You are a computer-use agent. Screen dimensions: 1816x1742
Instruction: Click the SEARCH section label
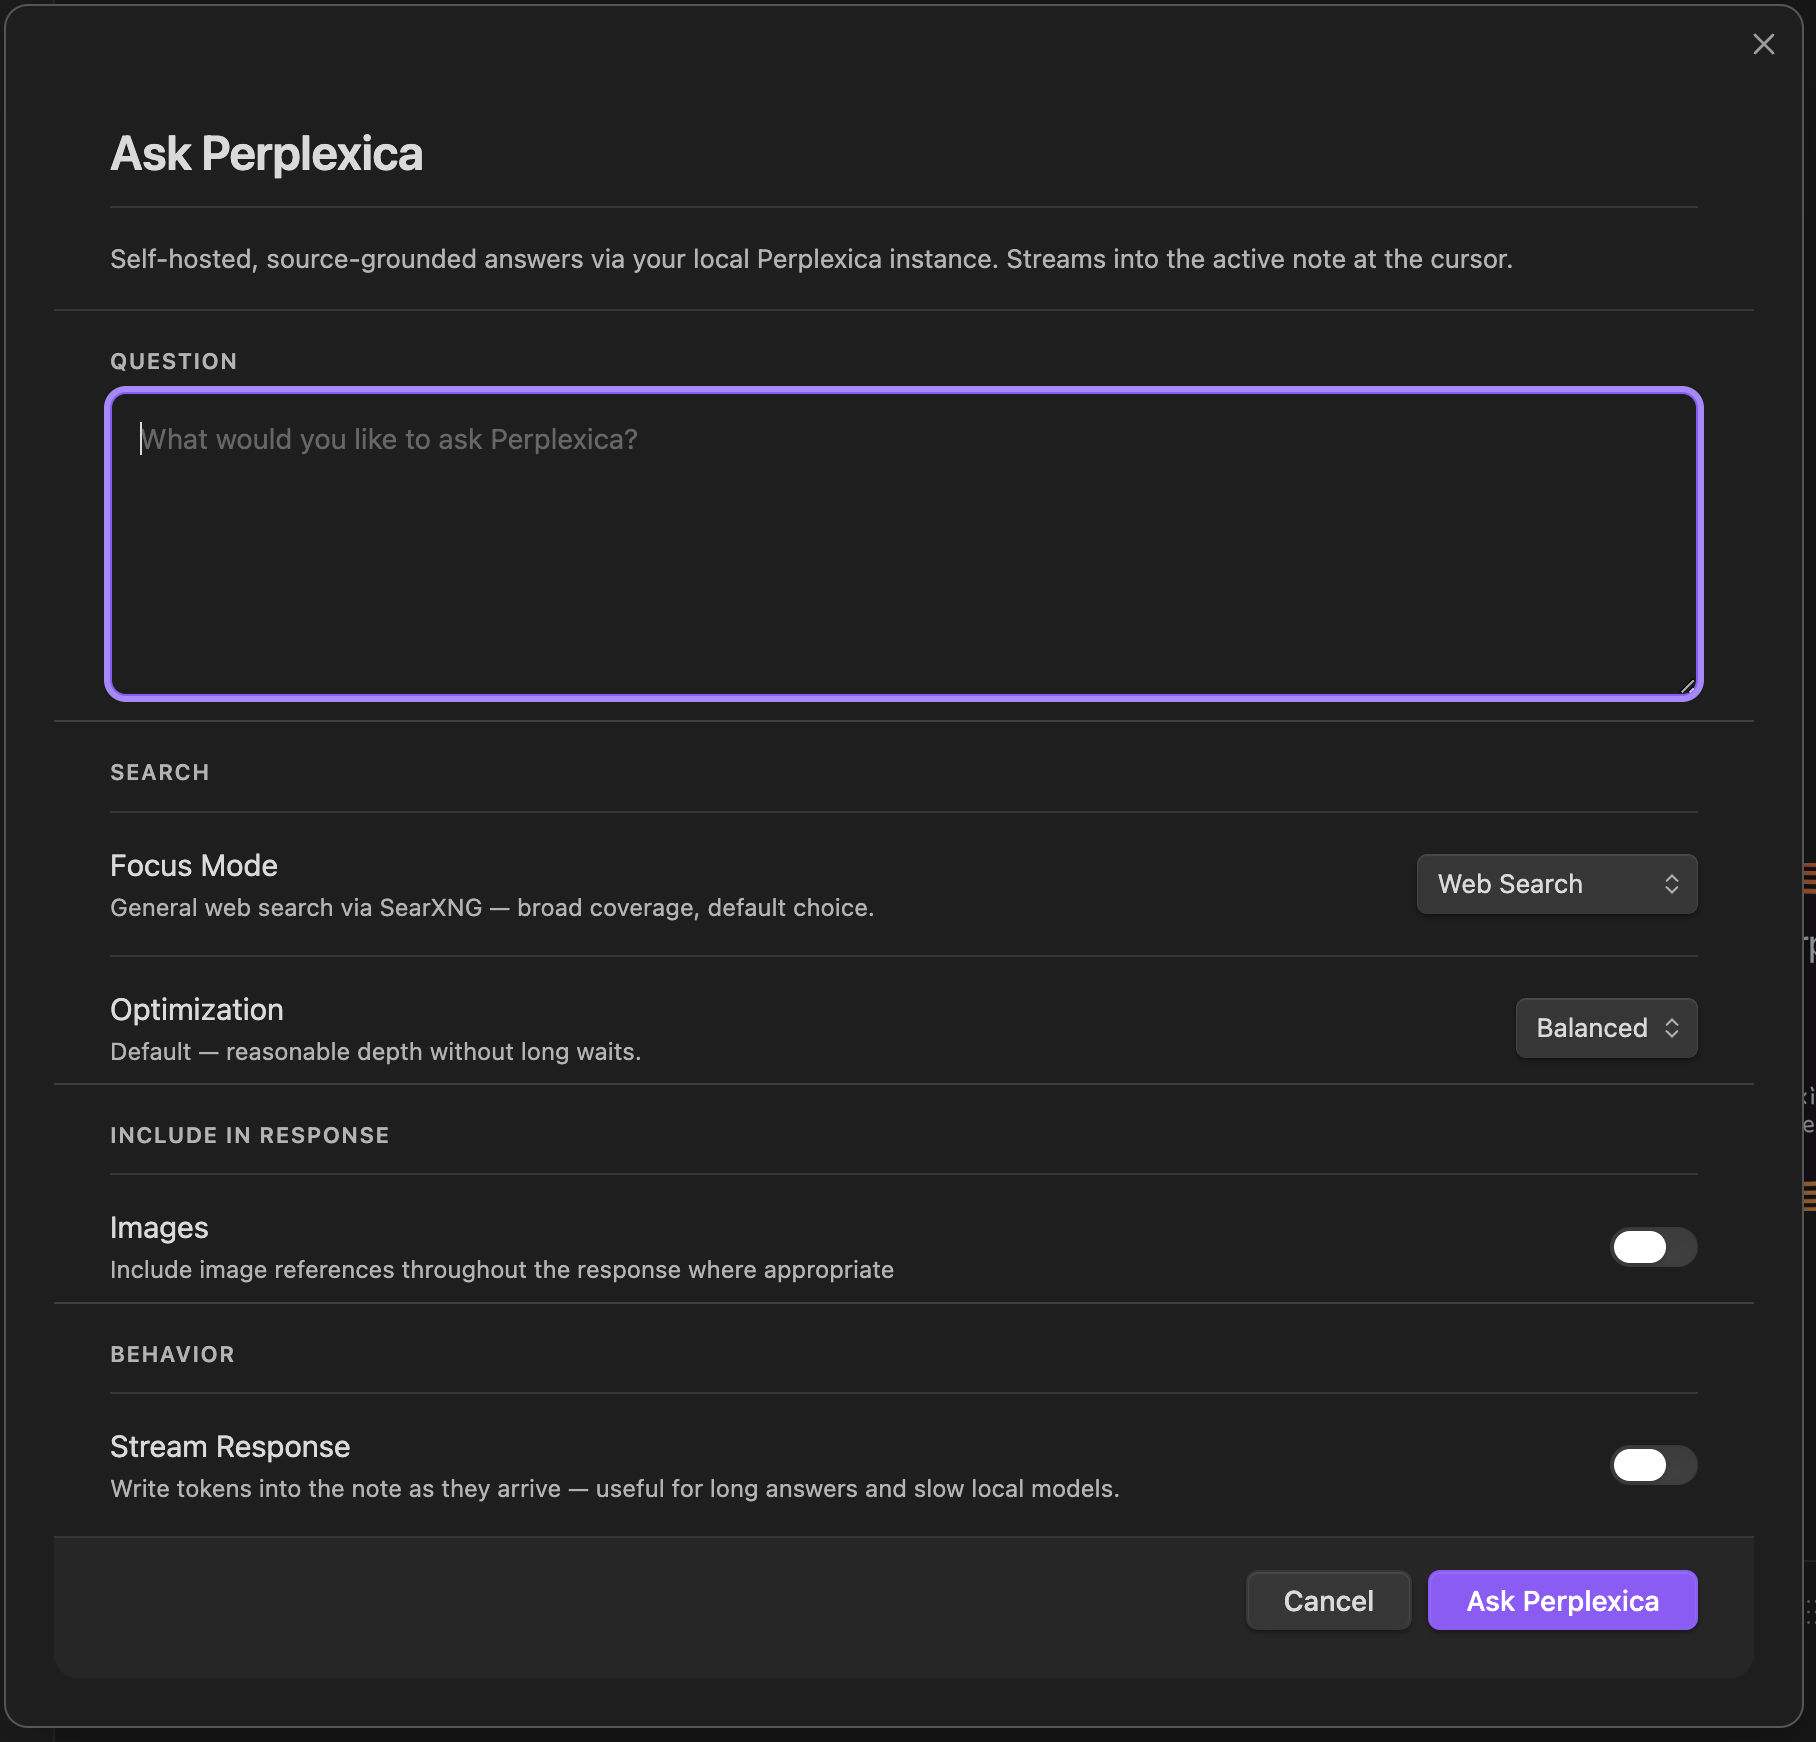click(x=159, y=772)
